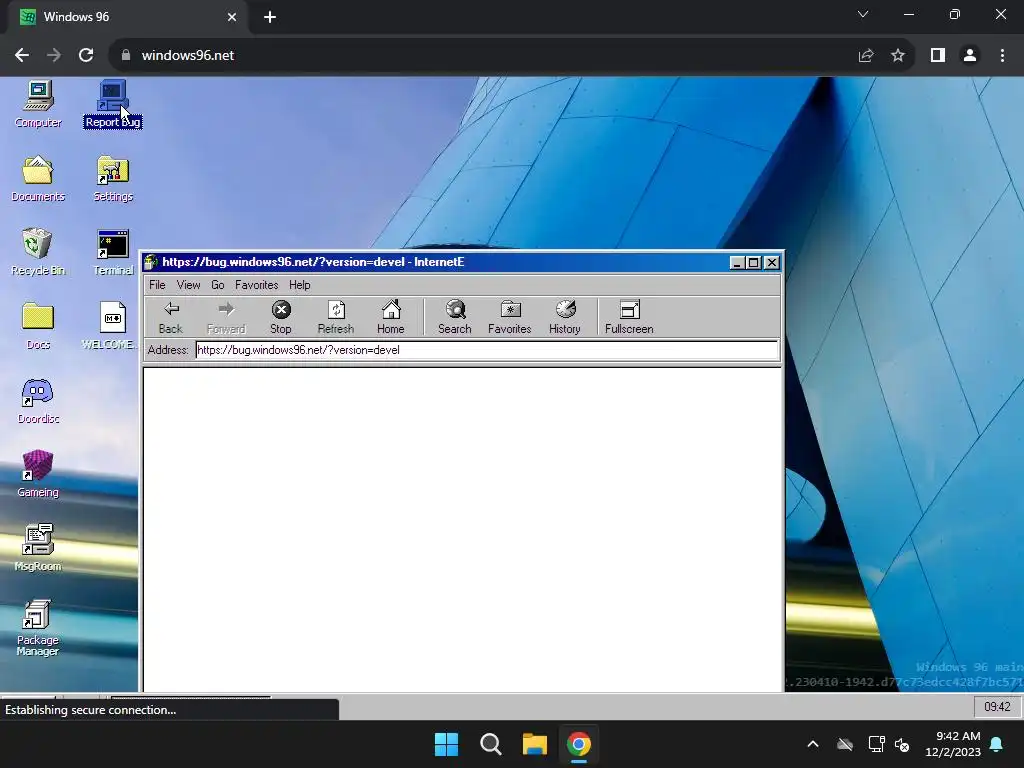
Task: Open Windows taskbar Search
Action: click(x=490, y=744)
